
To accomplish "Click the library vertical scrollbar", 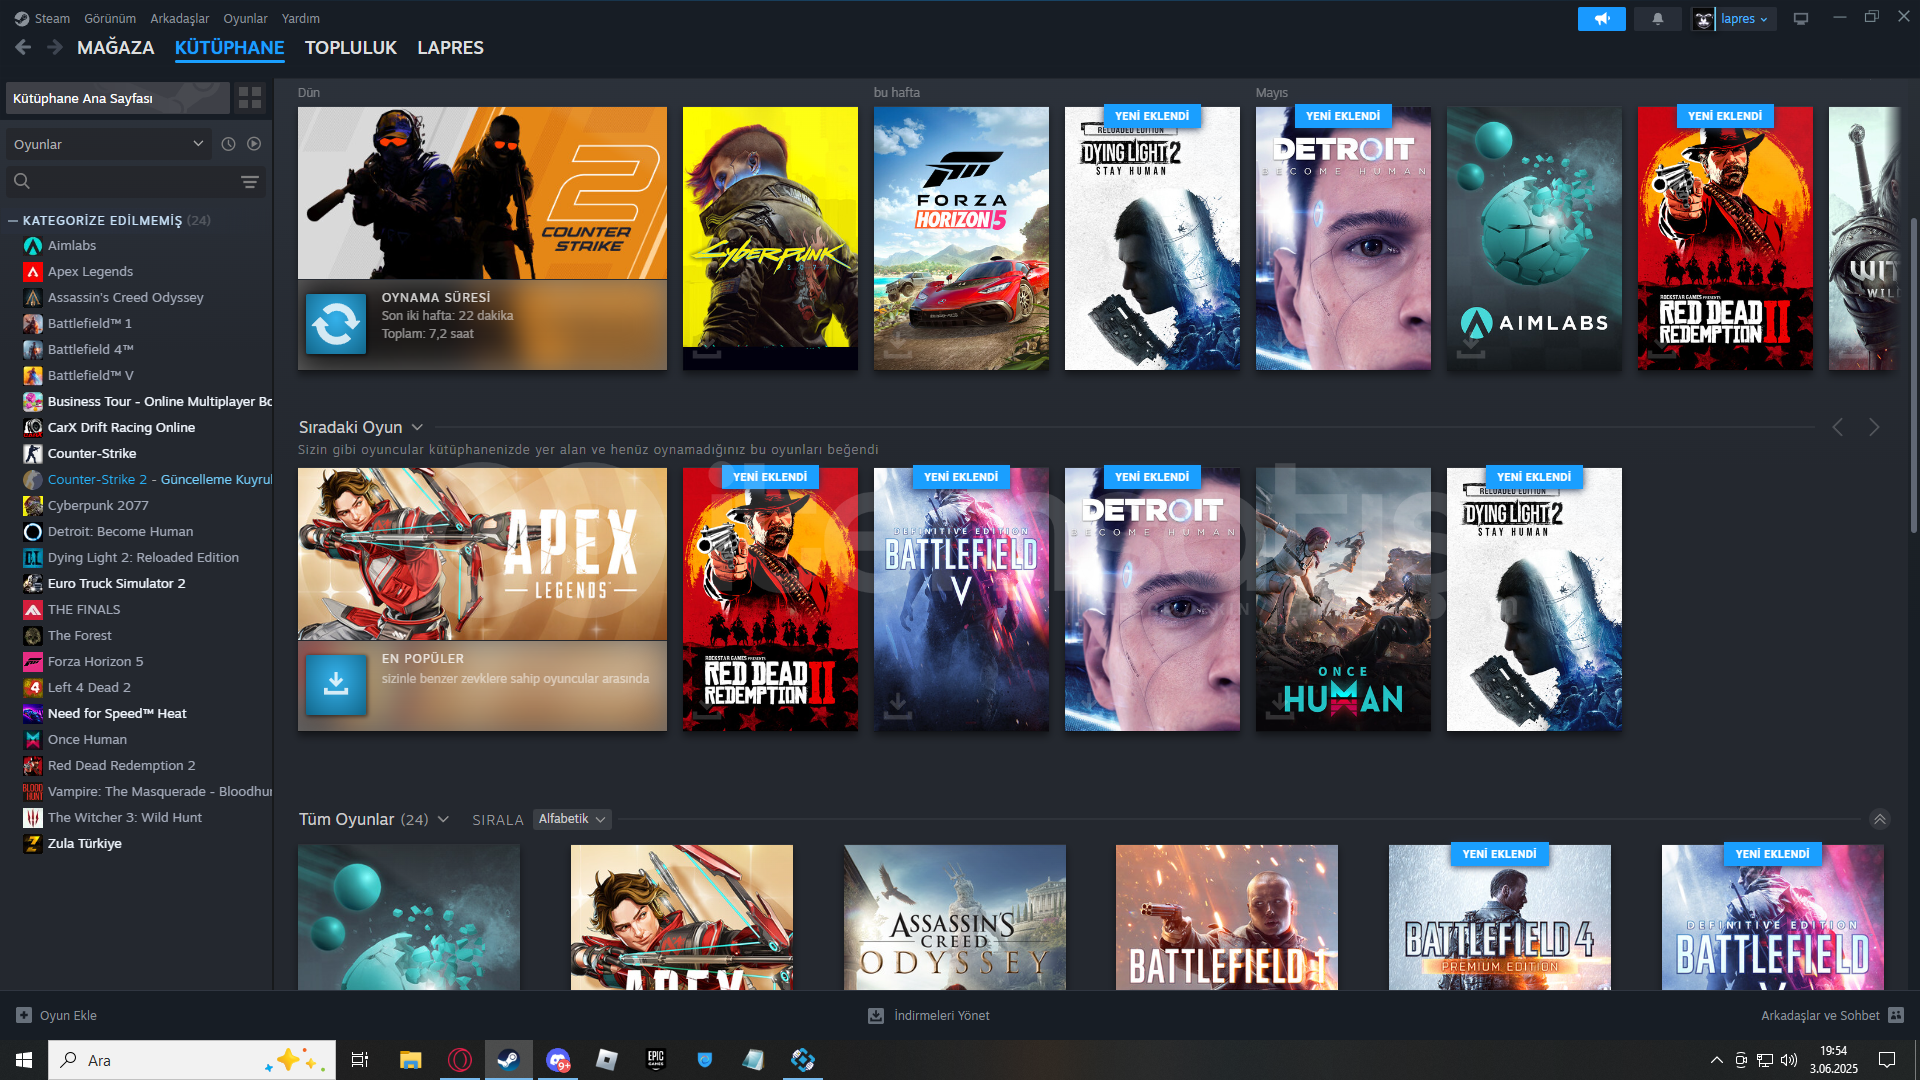I will 1913,376.
